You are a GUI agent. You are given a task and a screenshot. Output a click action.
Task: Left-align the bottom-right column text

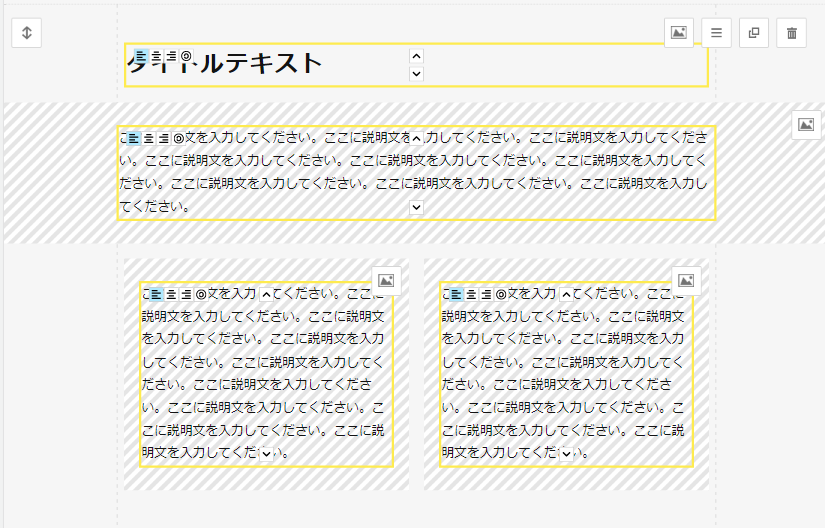[456, 294]
